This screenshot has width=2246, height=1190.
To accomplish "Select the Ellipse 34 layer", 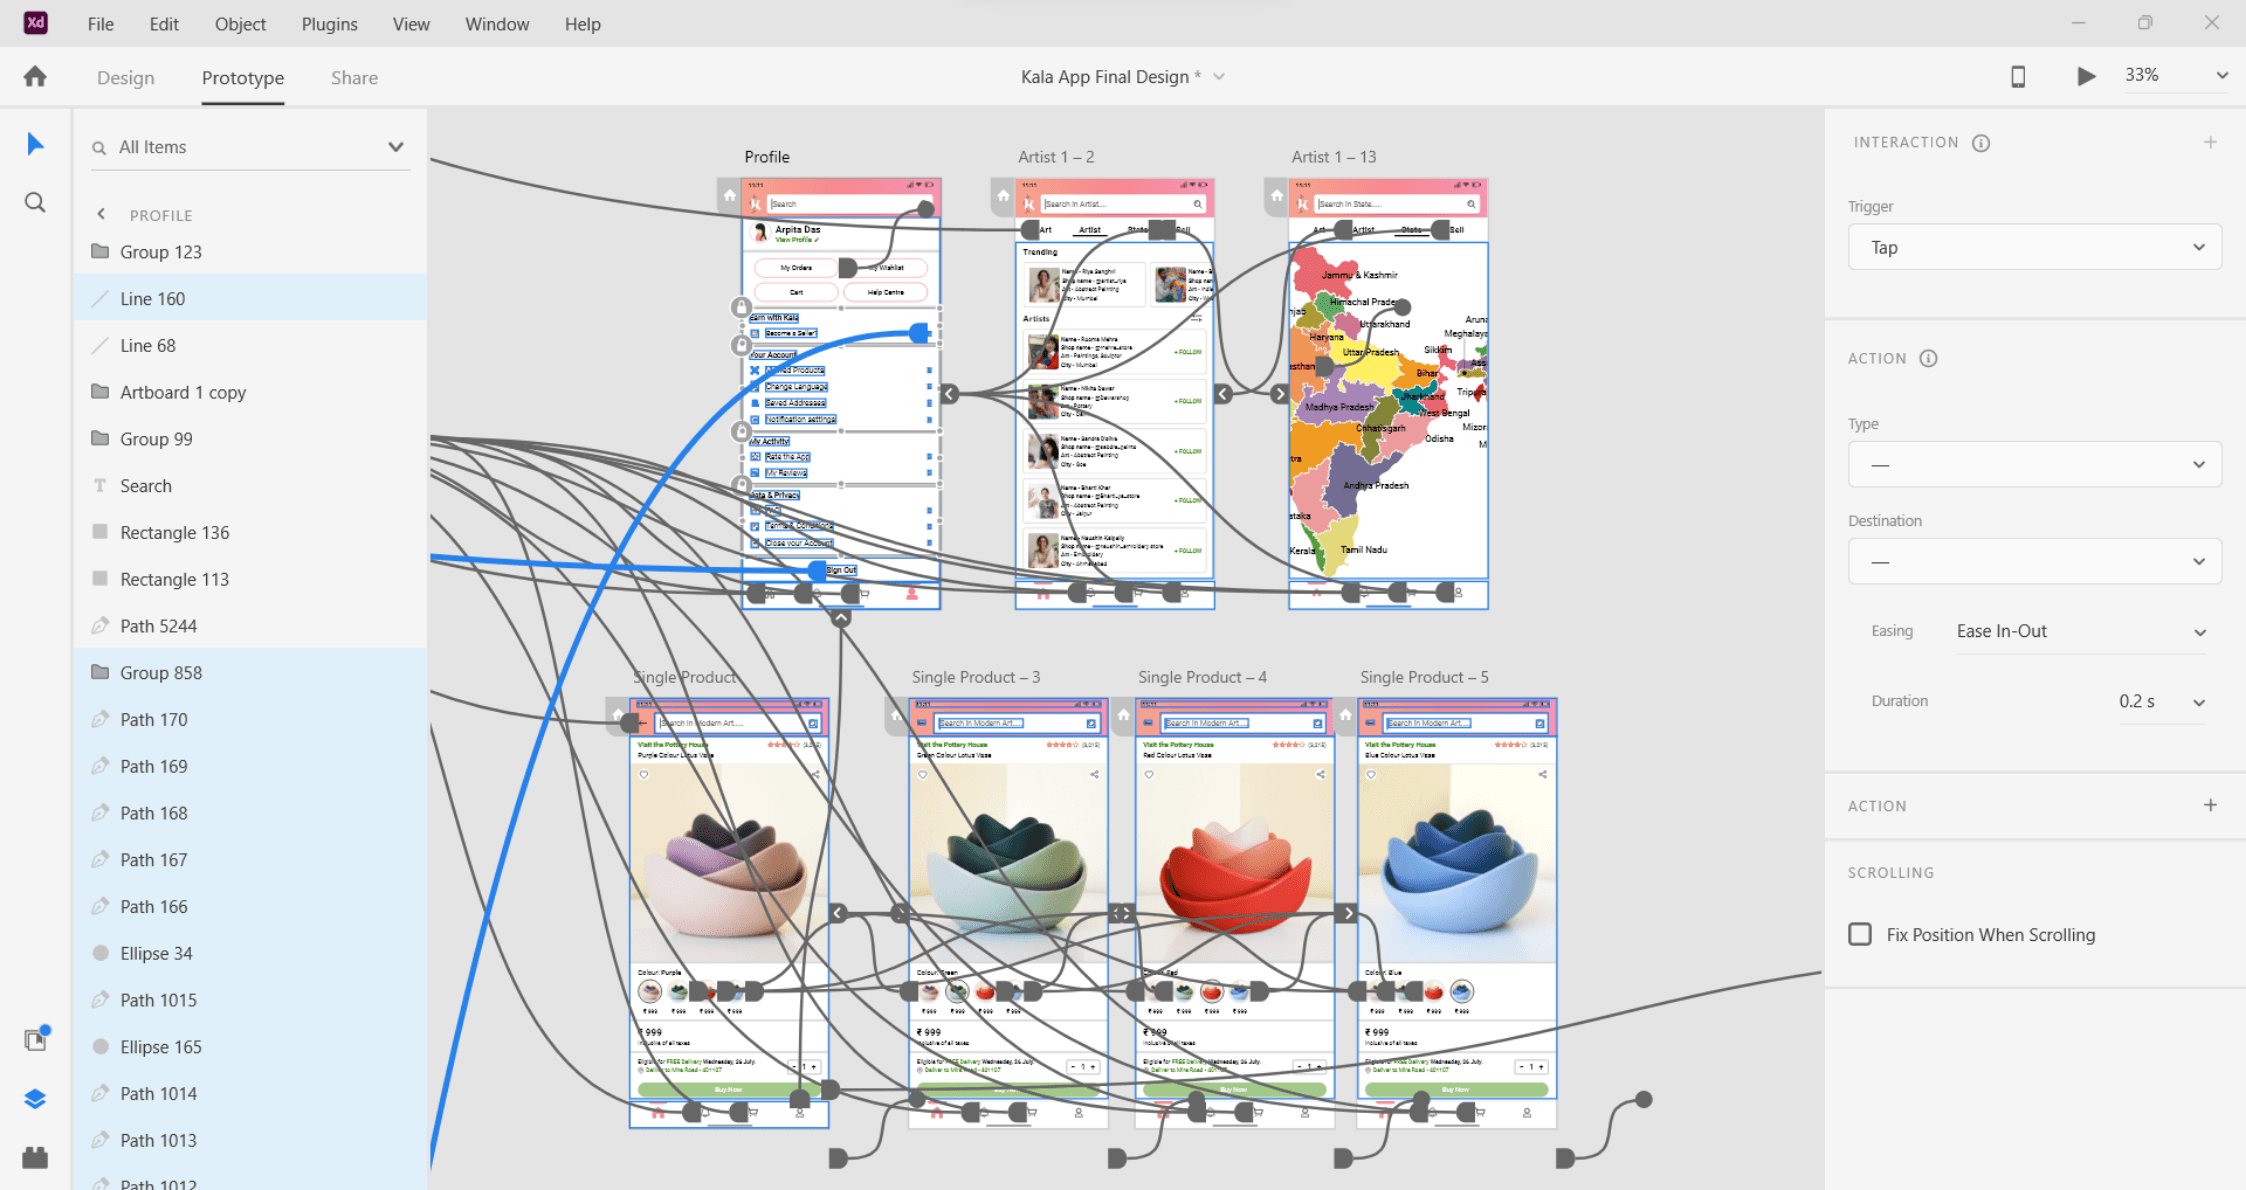I will [156, 954].
